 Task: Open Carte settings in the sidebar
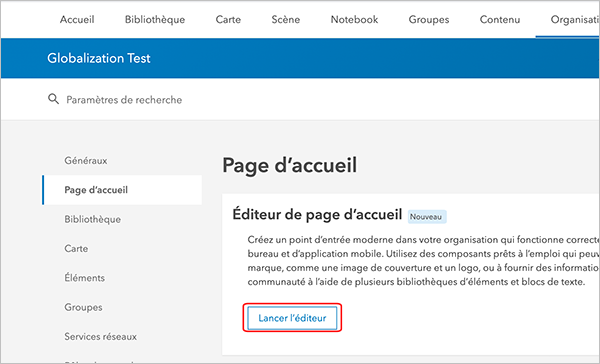click(76, 249)
